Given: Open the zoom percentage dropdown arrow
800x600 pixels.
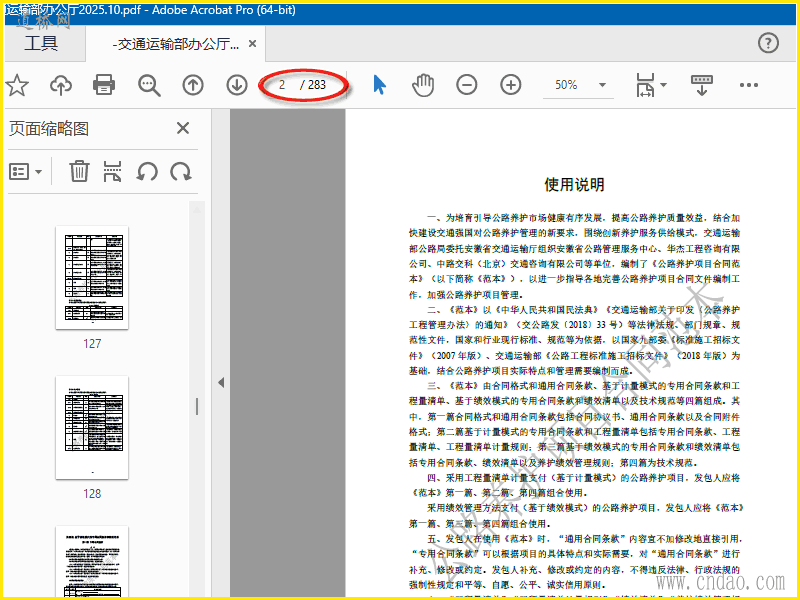Looking at the screenshot, I should click(603, 85).
